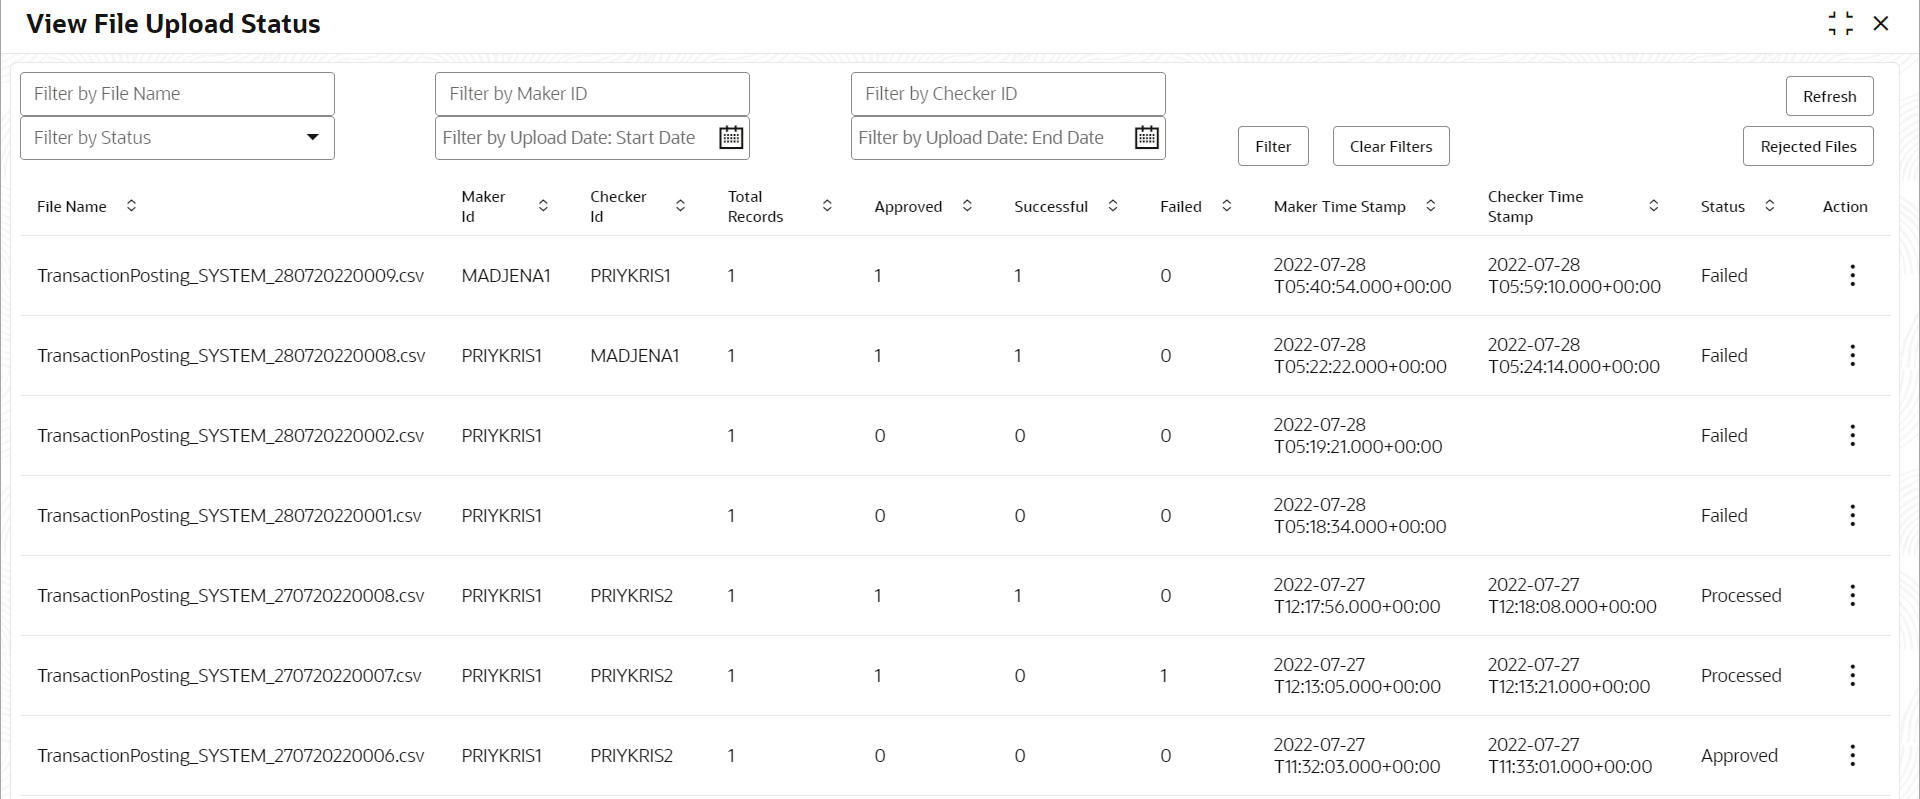Click Processed status of file 270720220008.csv
This screenshot has height=799, width=1920.
(1741, 596)
